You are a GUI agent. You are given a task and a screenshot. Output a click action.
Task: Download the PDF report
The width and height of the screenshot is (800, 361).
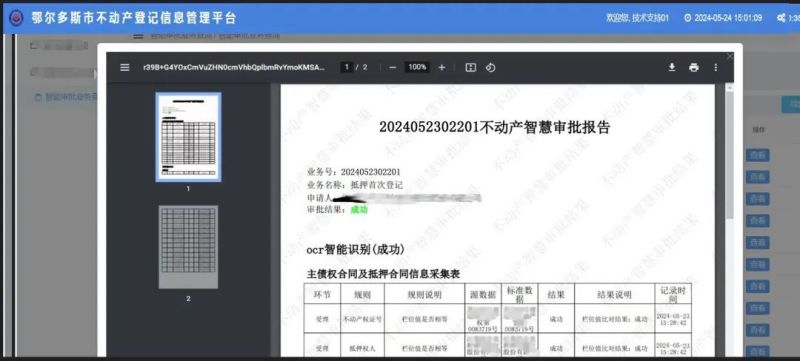pos(672,67)
